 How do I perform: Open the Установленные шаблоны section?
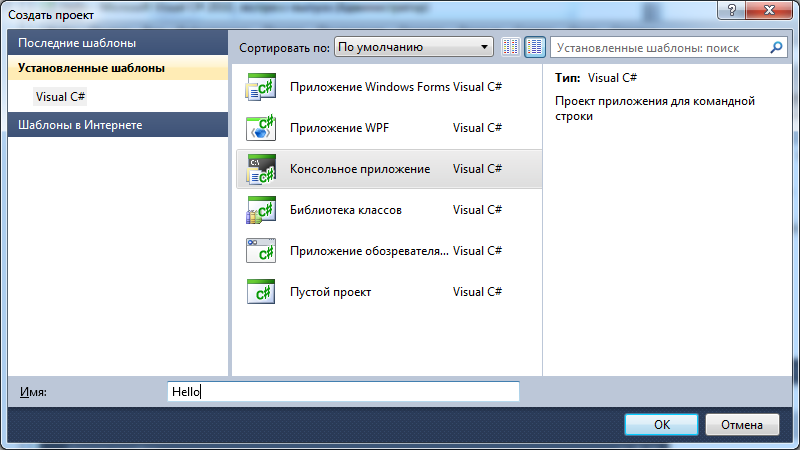(118, 68)
